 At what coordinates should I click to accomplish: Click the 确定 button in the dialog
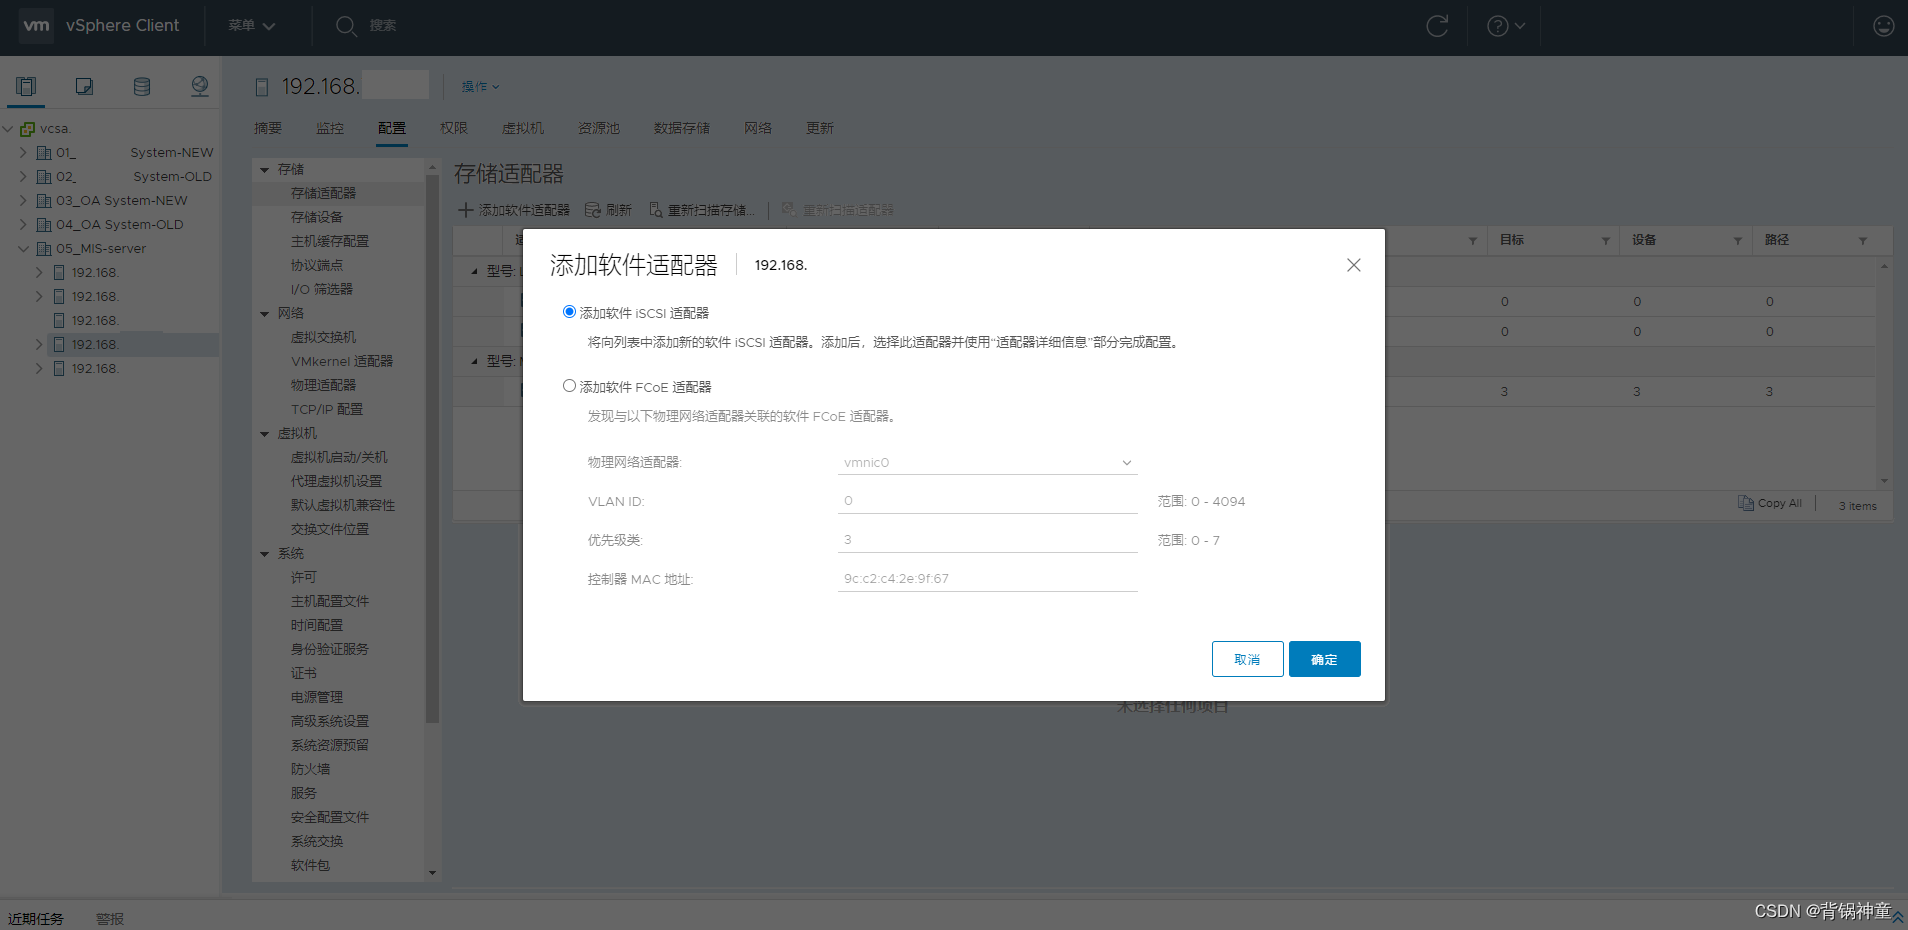pyautogui.click(x=1324, y=659)
